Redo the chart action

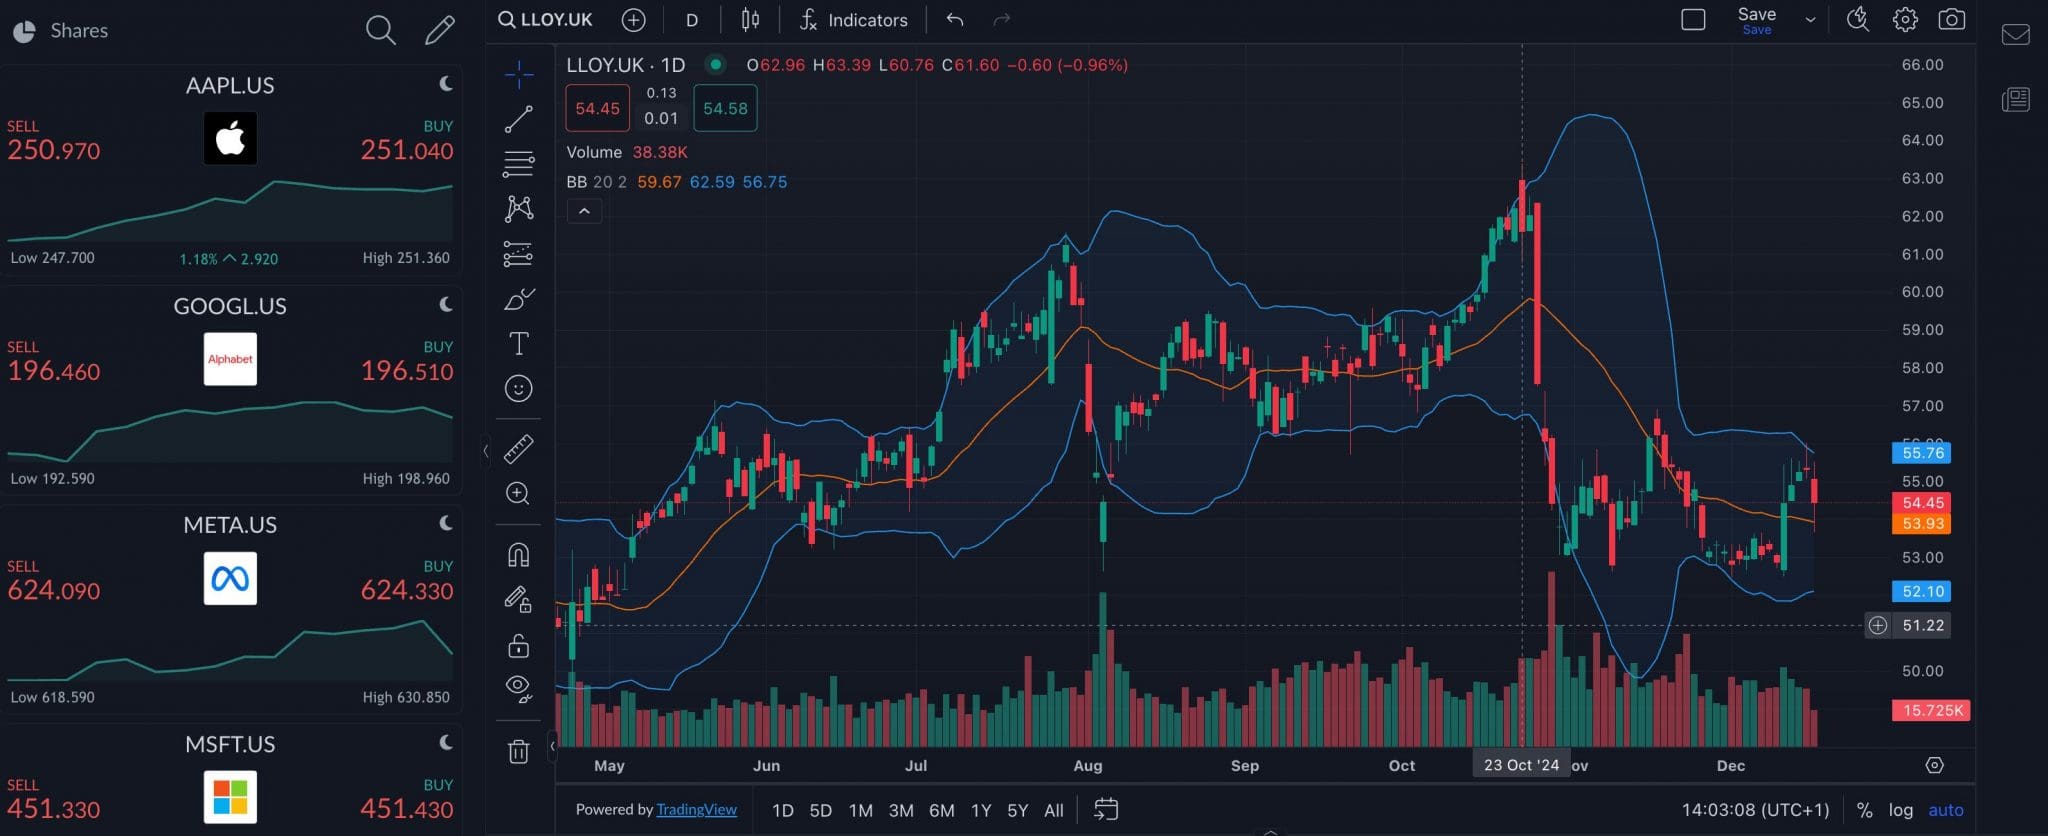click(1001, 20)
